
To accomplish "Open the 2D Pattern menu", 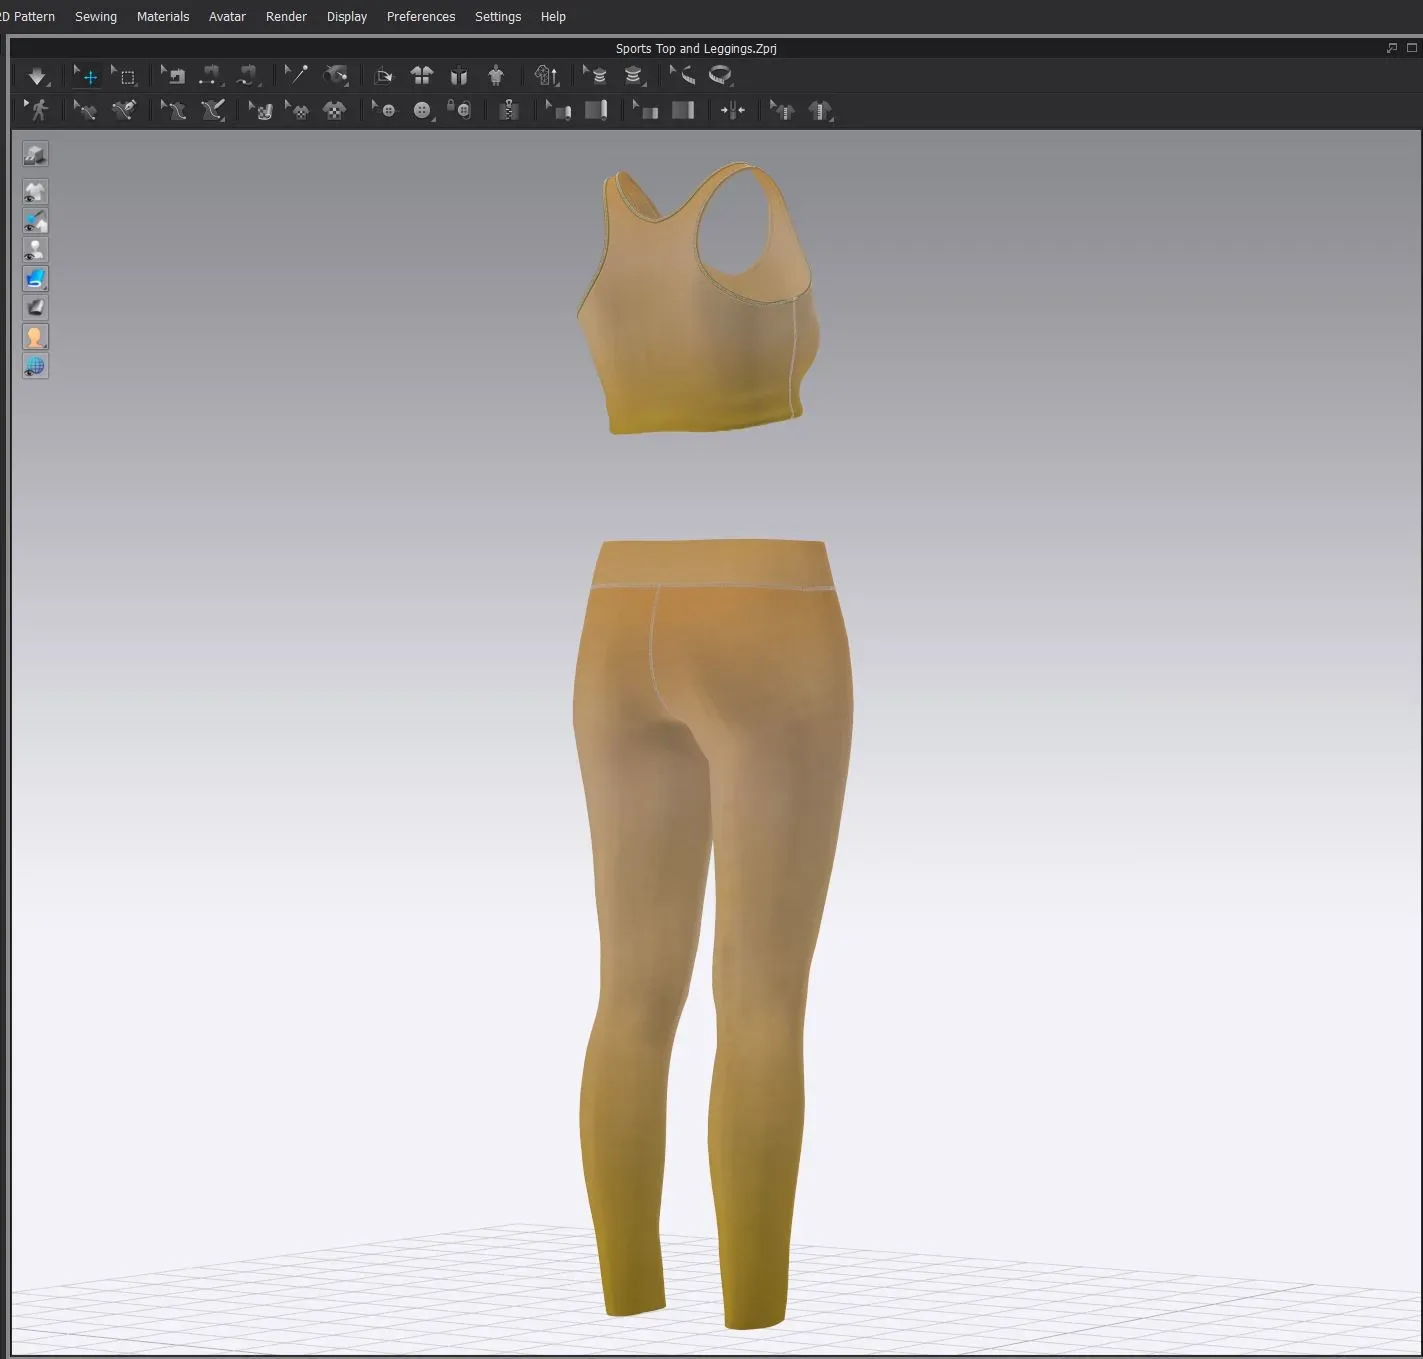I will point(27,17).
